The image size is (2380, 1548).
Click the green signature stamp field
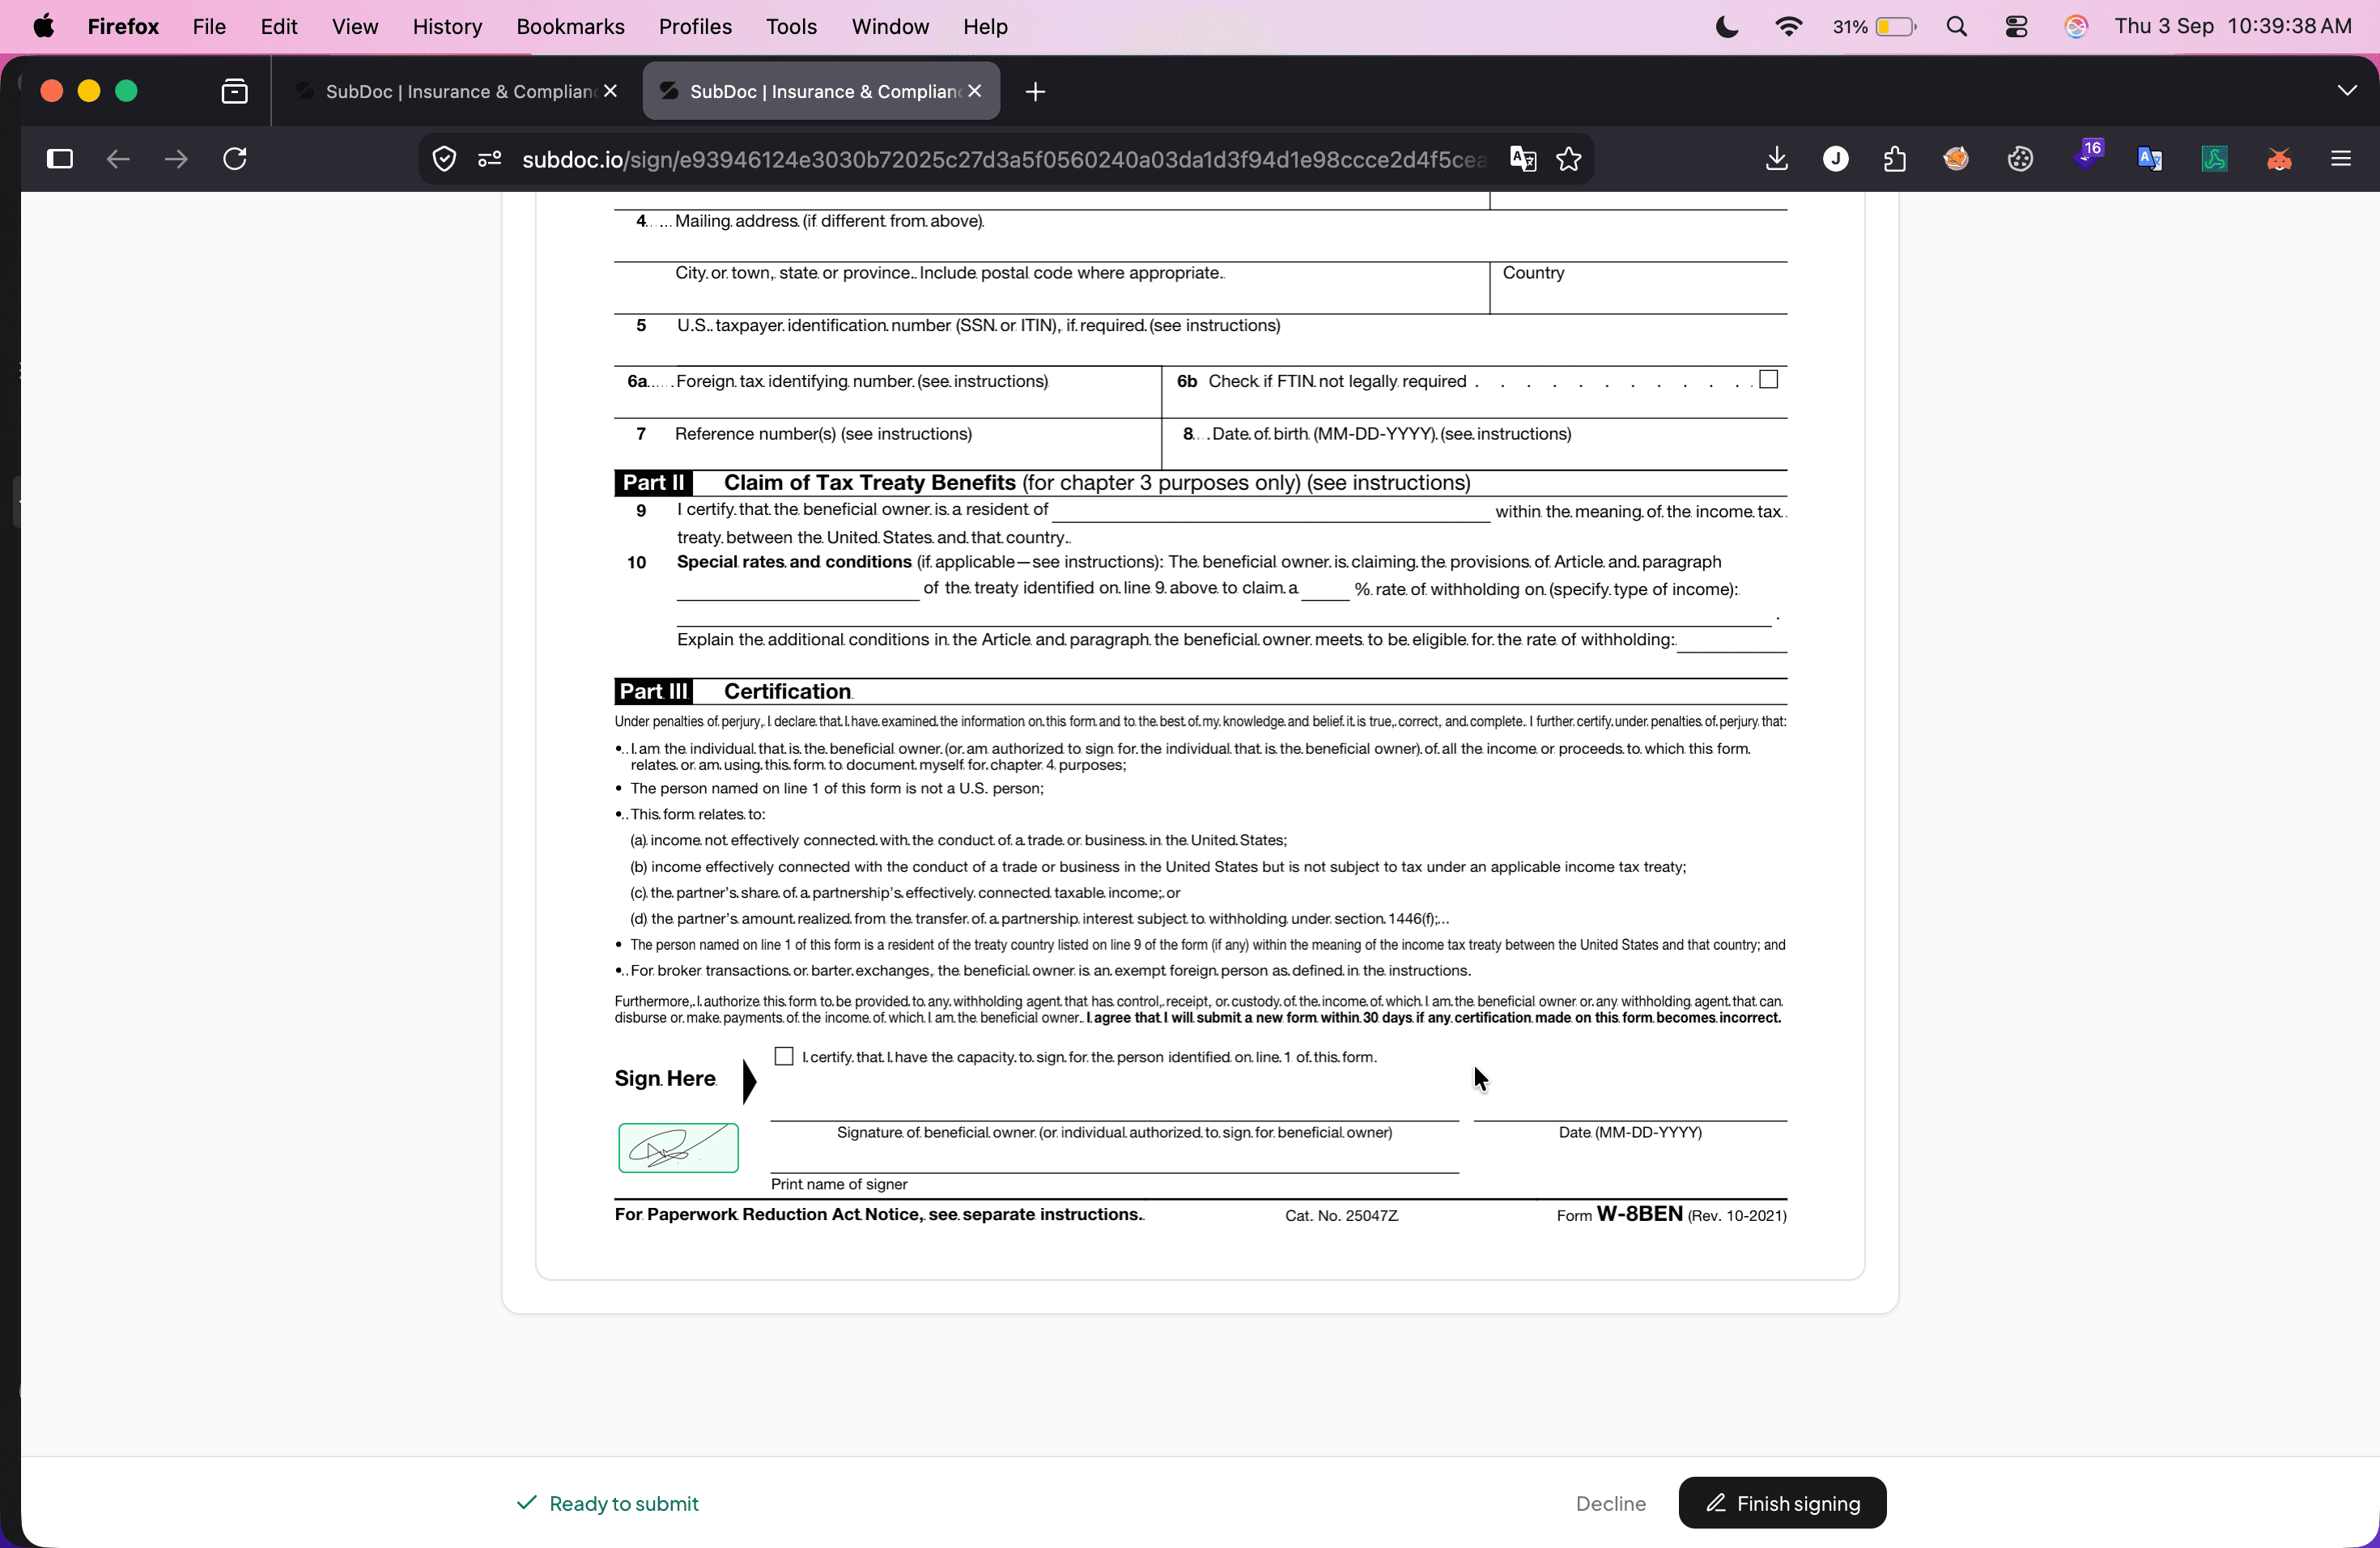[678, 1147]
